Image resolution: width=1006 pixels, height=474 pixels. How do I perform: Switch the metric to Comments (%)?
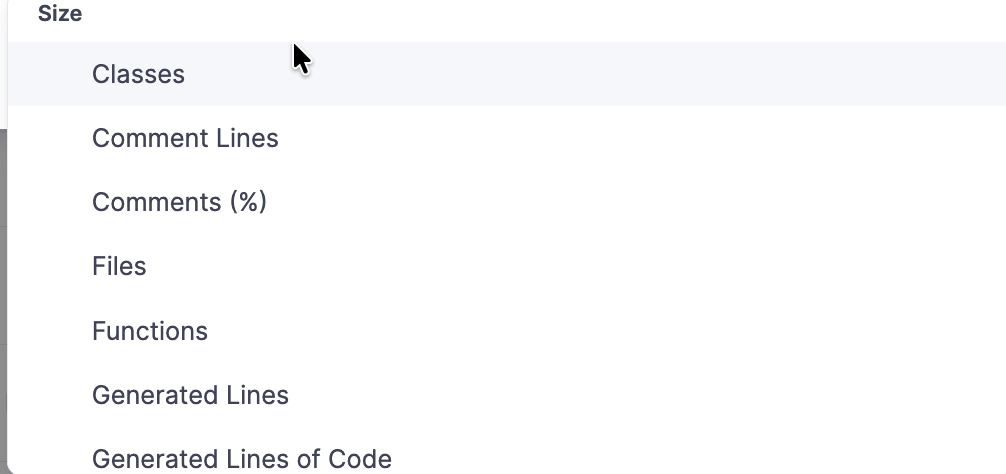click(179, 202)
